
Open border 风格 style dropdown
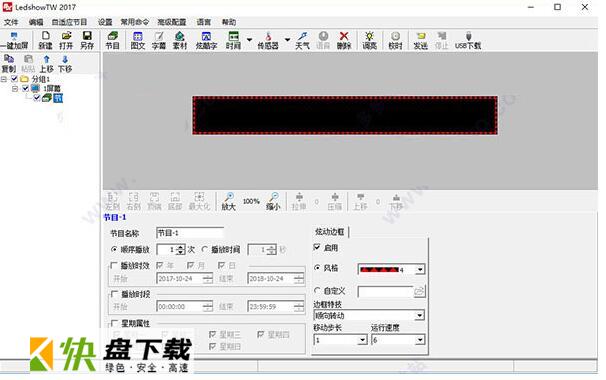tap(420, 269)
